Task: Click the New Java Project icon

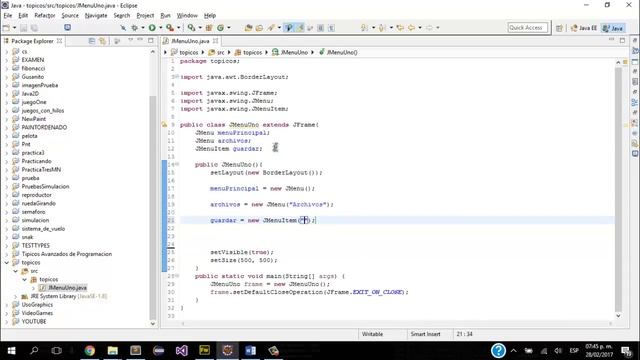Action: click(191, 28)
